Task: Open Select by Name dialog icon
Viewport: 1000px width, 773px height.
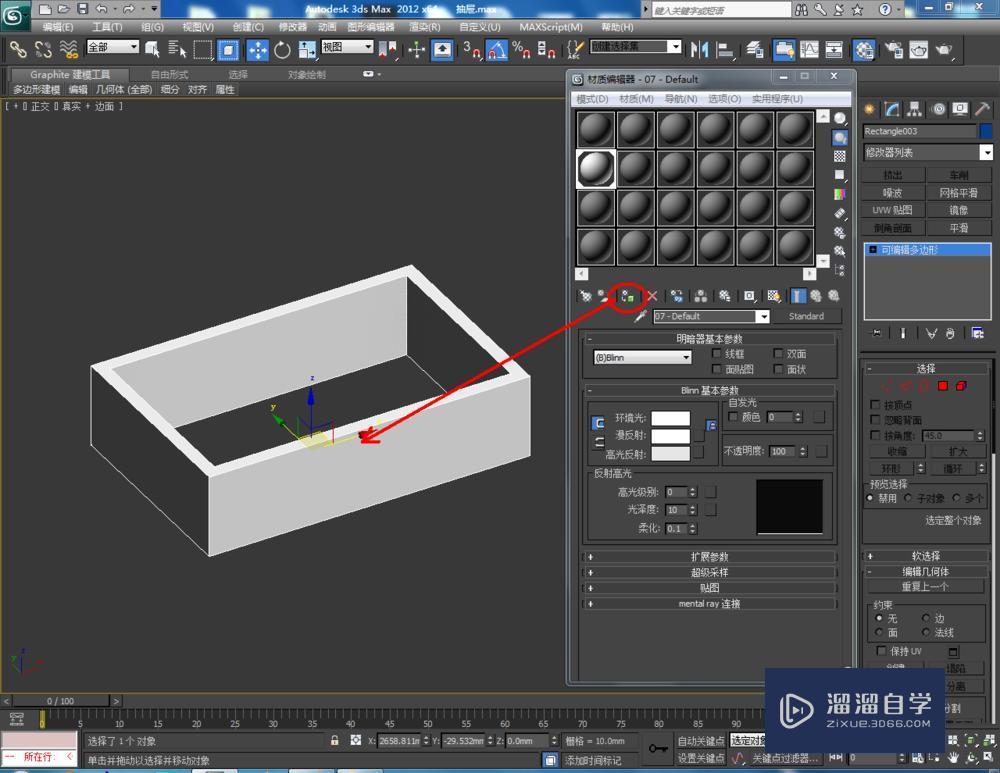Action: click(175, 50)
